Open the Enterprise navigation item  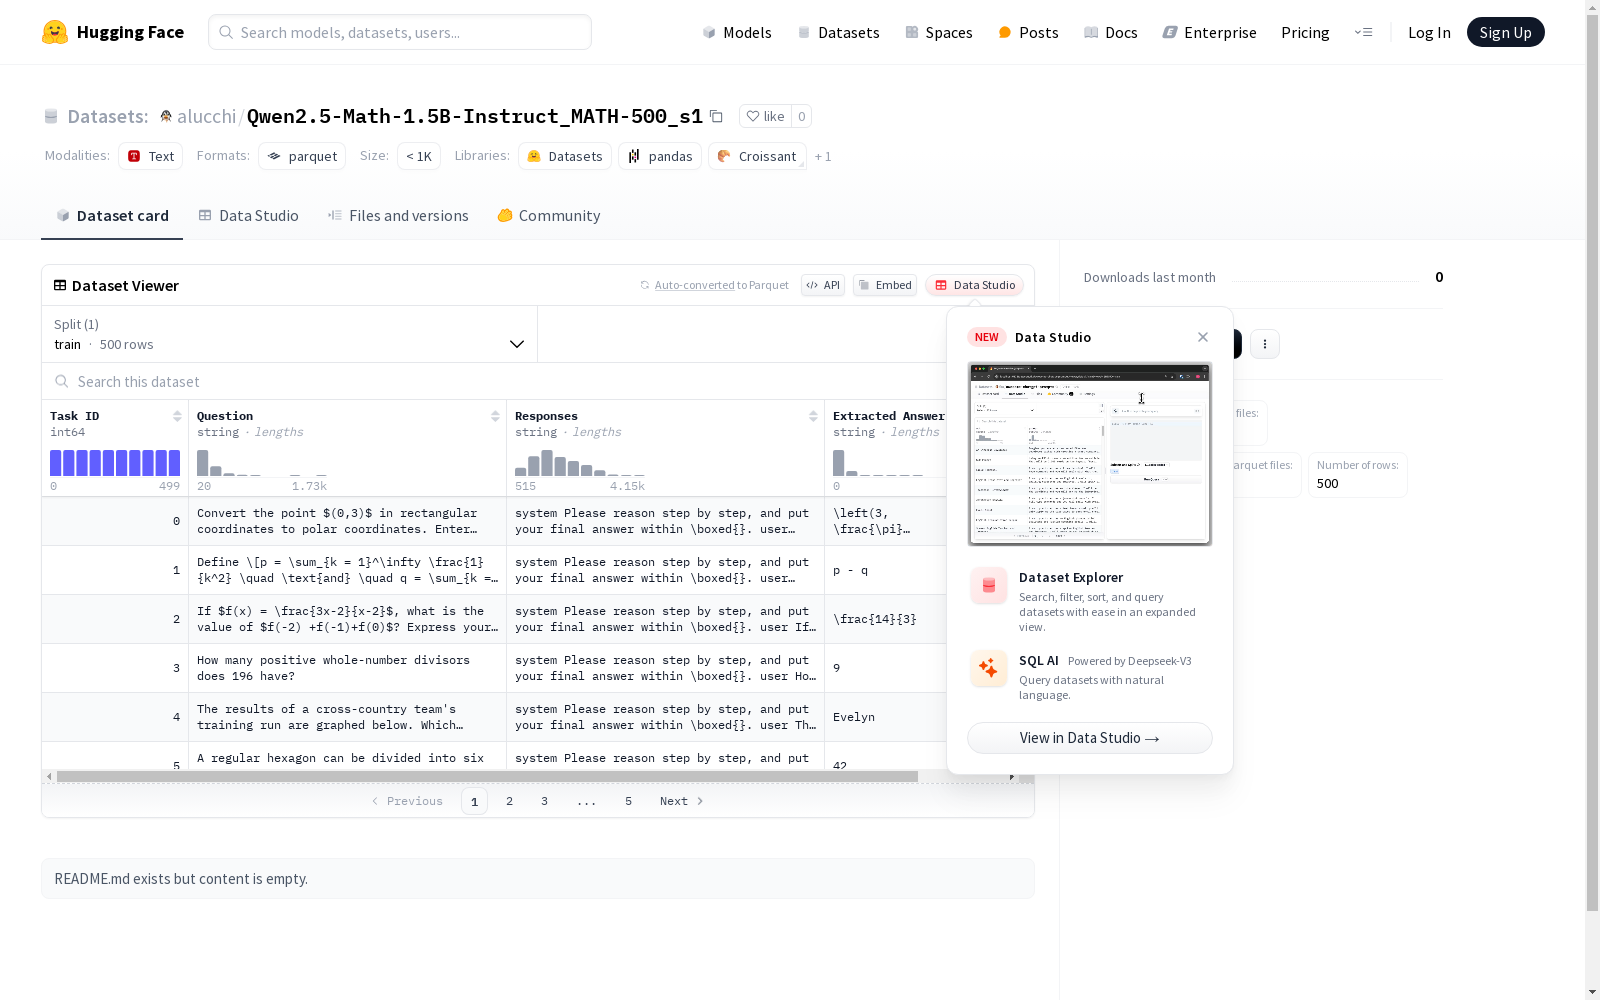(1209, 32)
